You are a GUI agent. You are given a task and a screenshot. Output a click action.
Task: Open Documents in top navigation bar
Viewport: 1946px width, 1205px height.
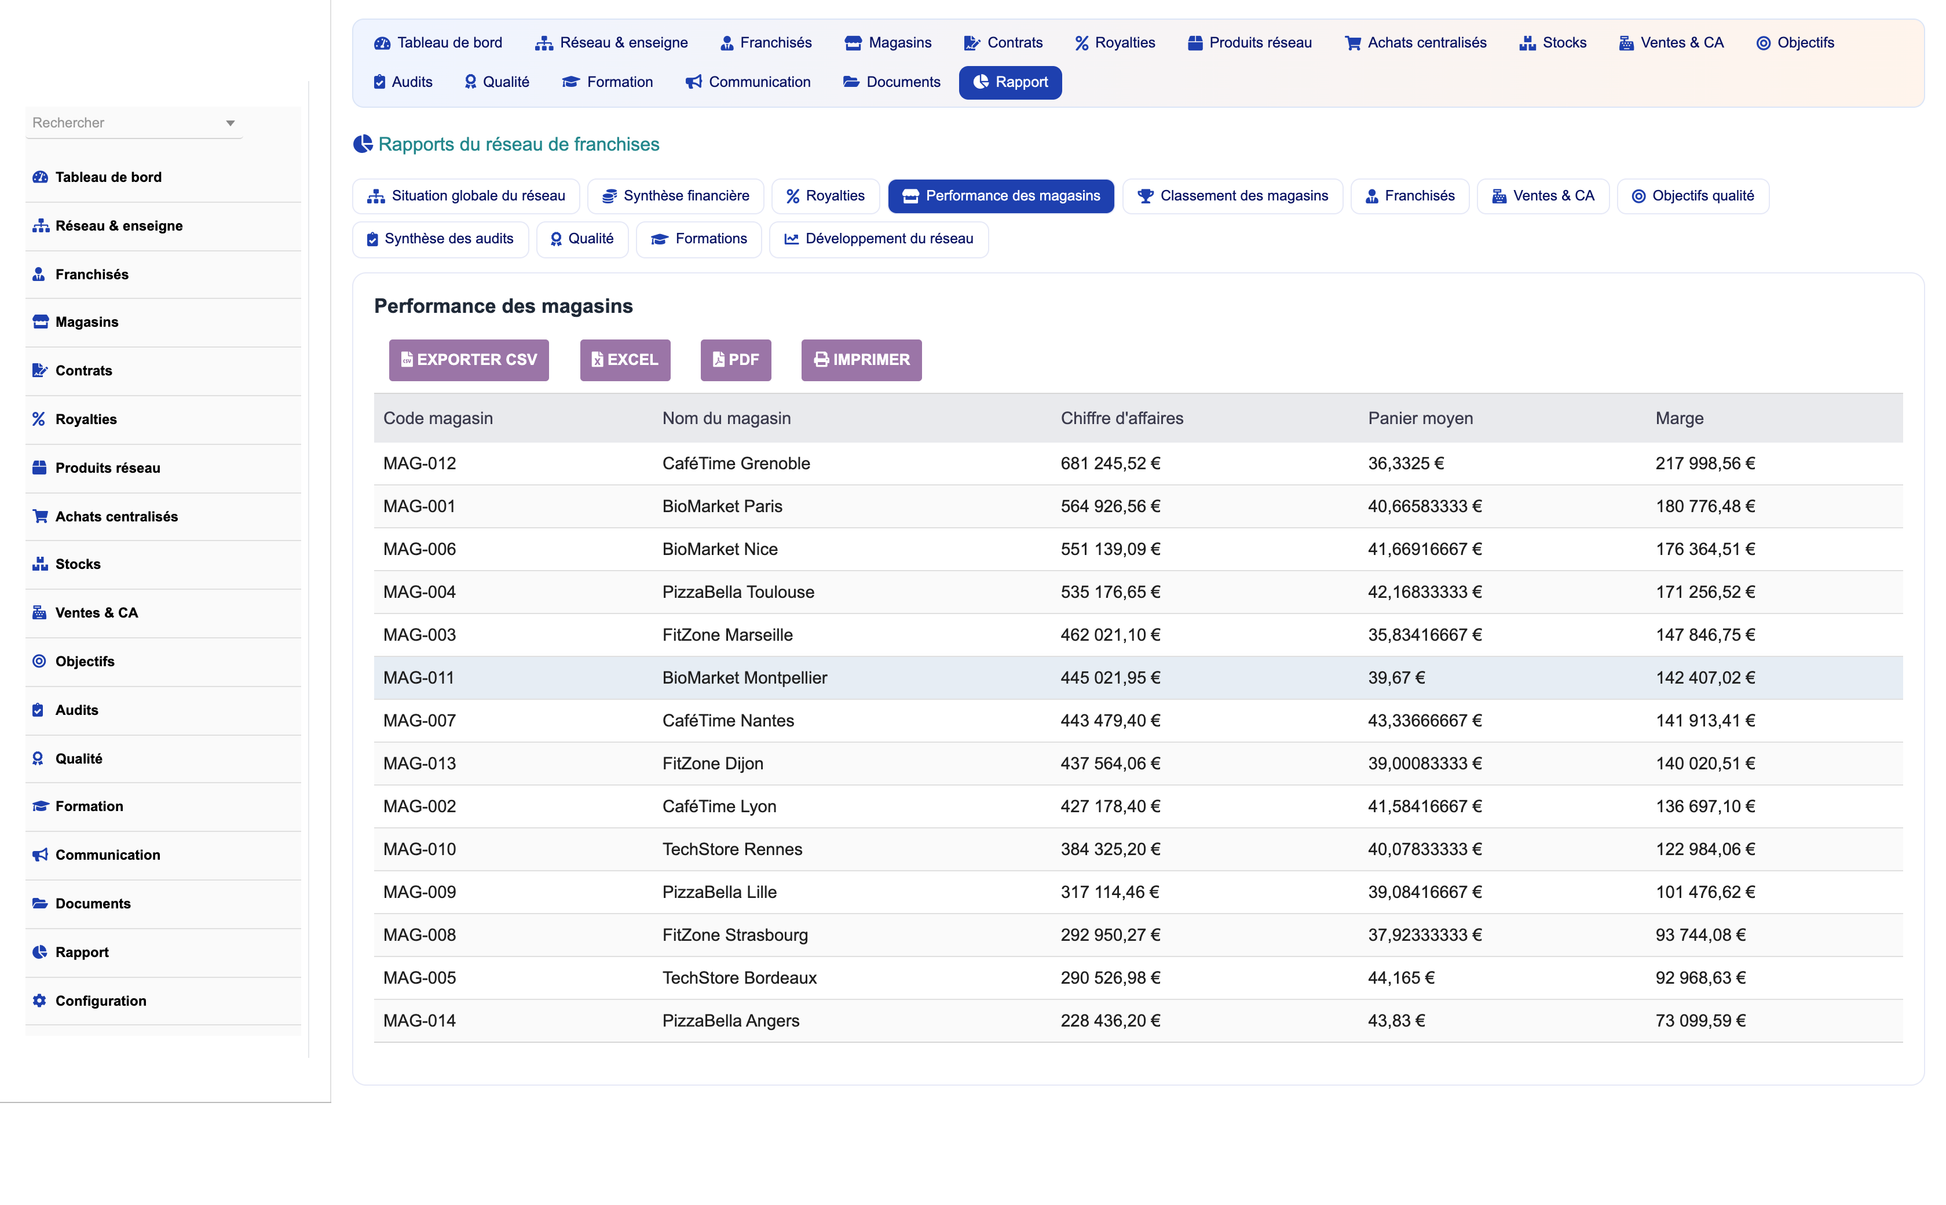[x=891, y=82]
